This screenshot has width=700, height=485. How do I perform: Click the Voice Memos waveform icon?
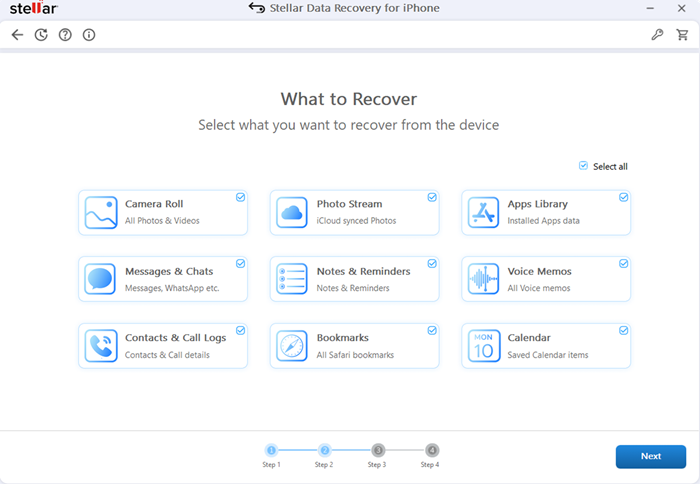pos(483,279)
